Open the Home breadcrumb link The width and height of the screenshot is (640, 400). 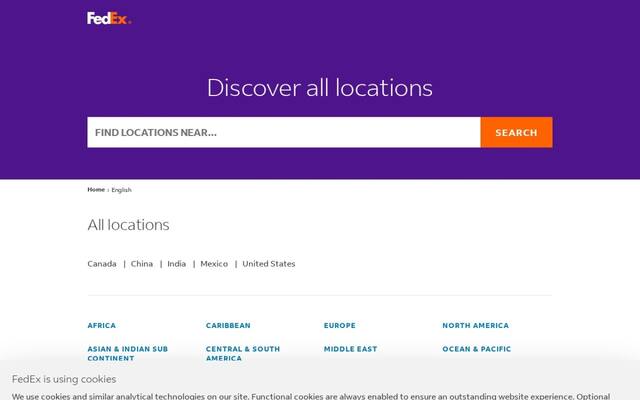click(x=96, y=189)
